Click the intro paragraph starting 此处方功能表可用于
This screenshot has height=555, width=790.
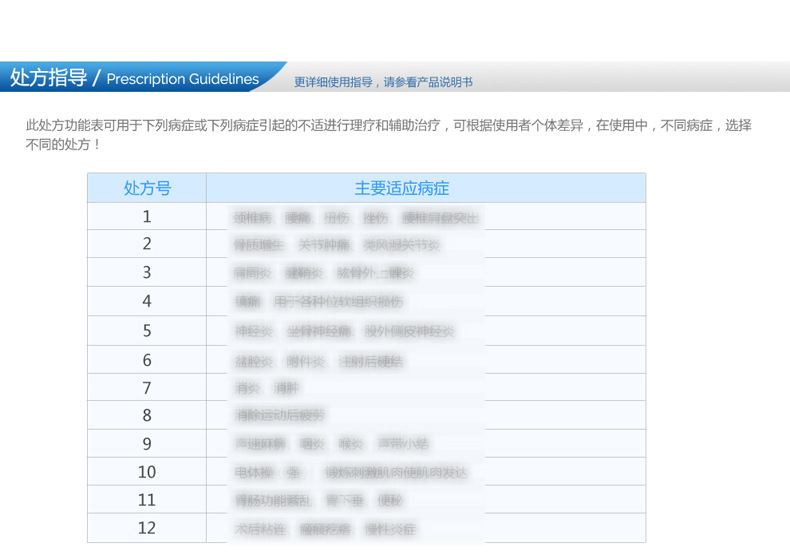(388, 134)
